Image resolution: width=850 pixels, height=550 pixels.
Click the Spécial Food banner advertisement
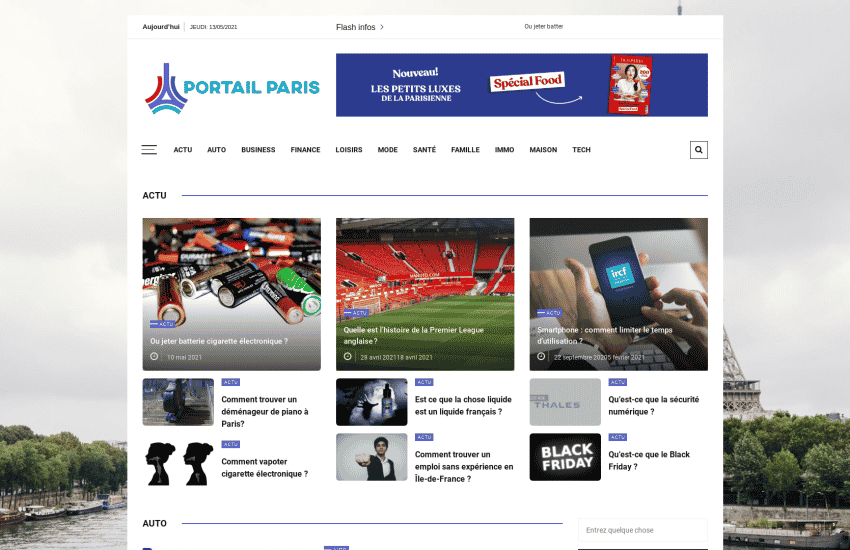[x=521, y=85]
